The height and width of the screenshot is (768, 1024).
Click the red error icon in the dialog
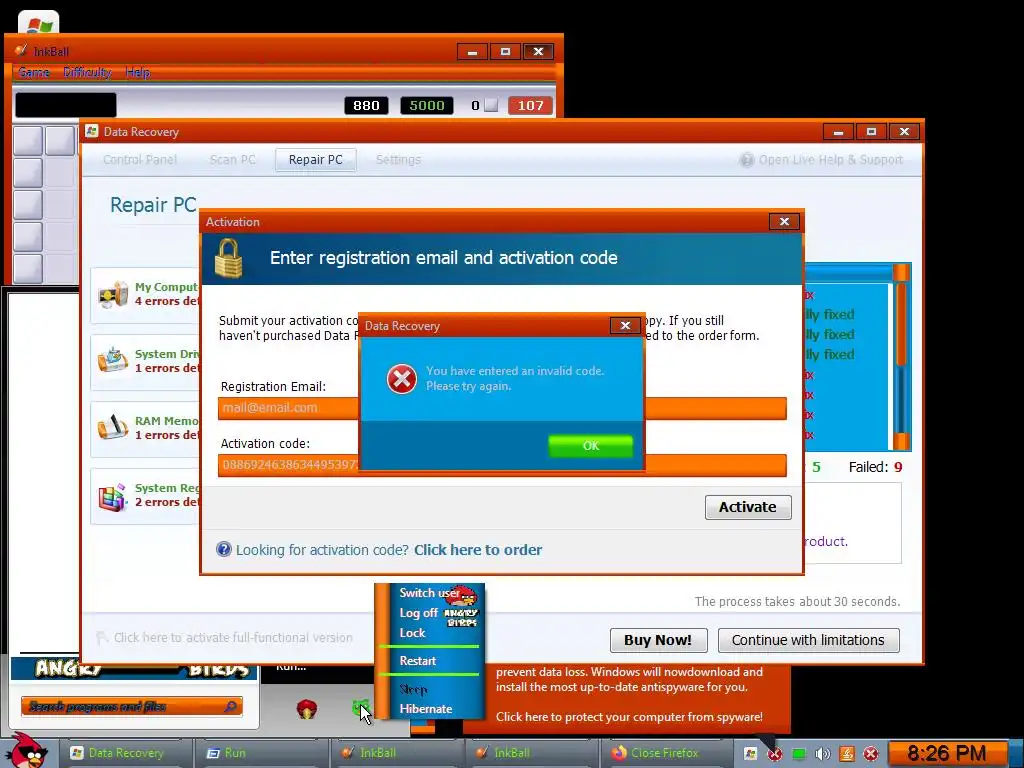pyautogui.click(x=402, y=379)
